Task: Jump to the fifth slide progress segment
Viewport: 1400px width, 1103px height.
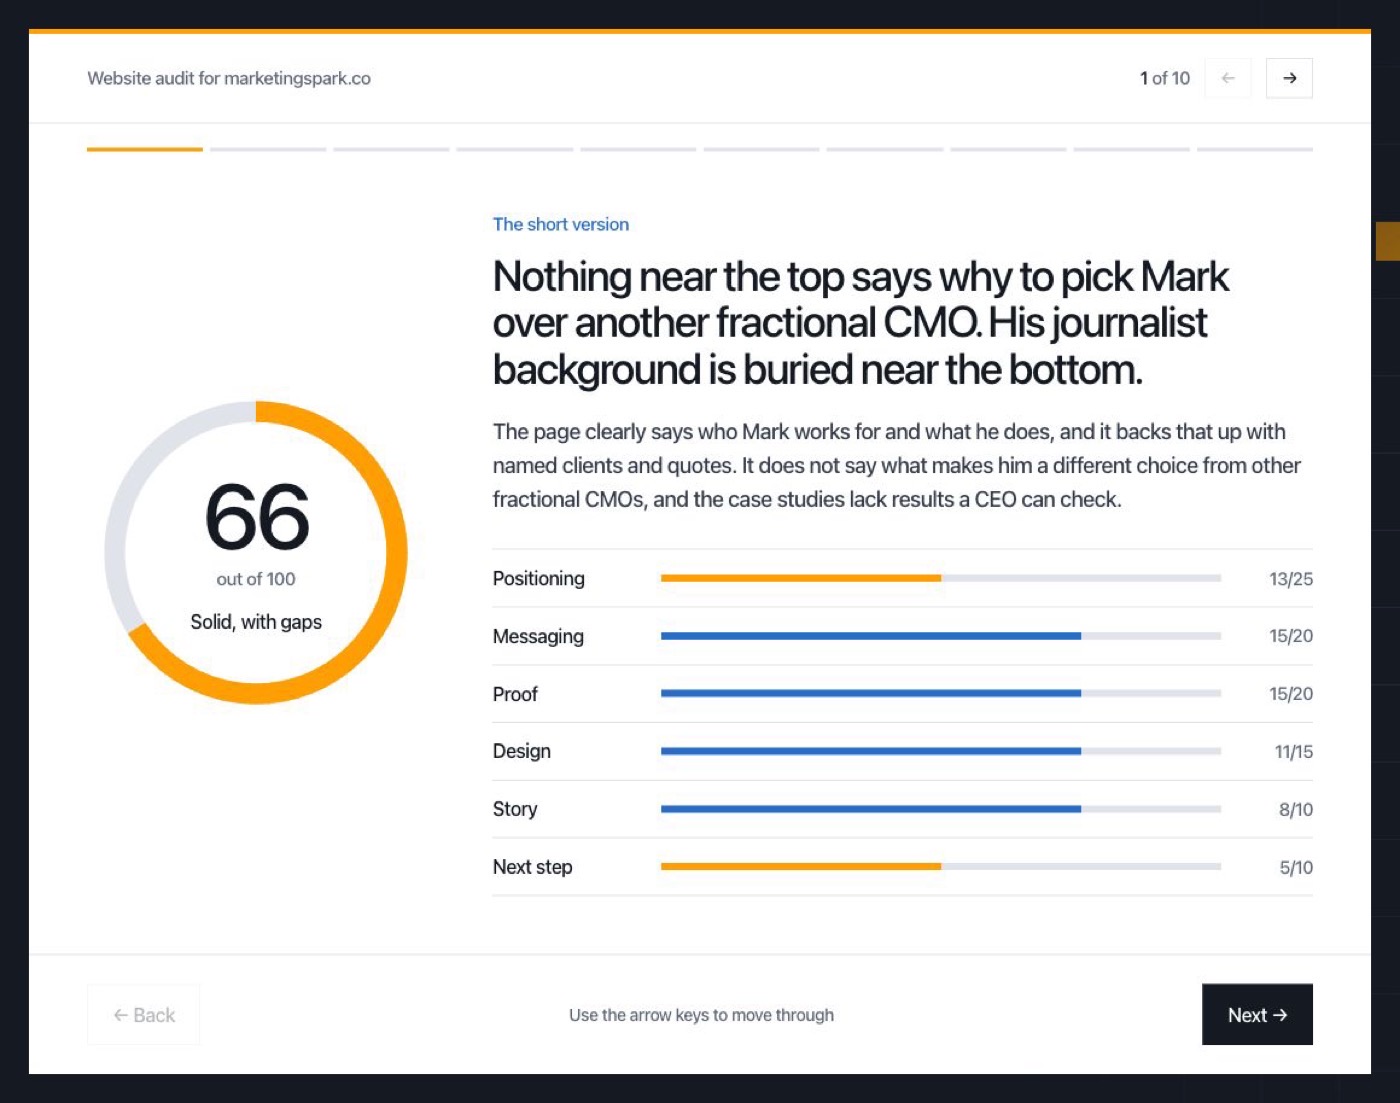Action: (x=638, y=149)
